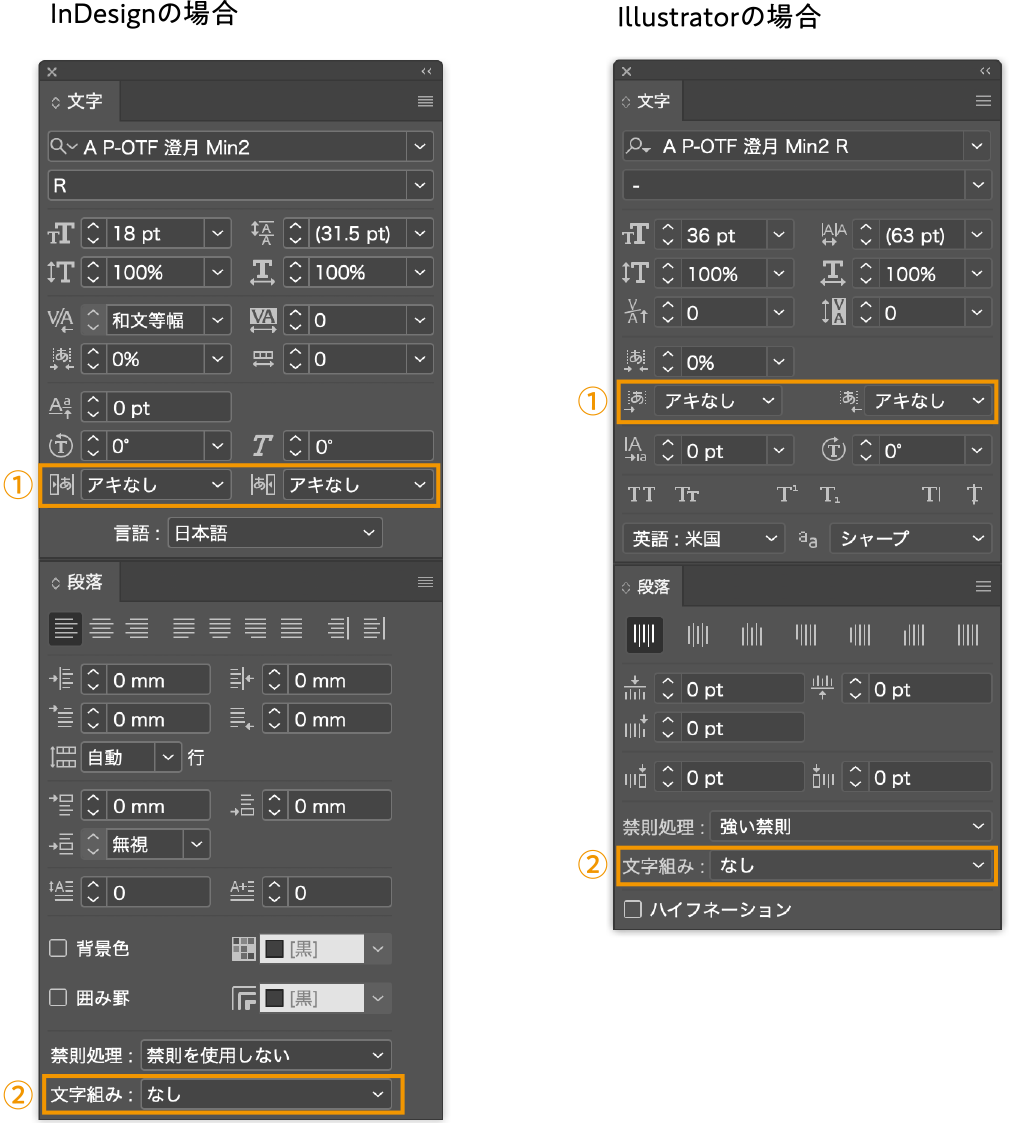This screenshot has height=1123, width=1023.
Task: Click the Illustrator 0% tsume field
Action: point(724,362)
